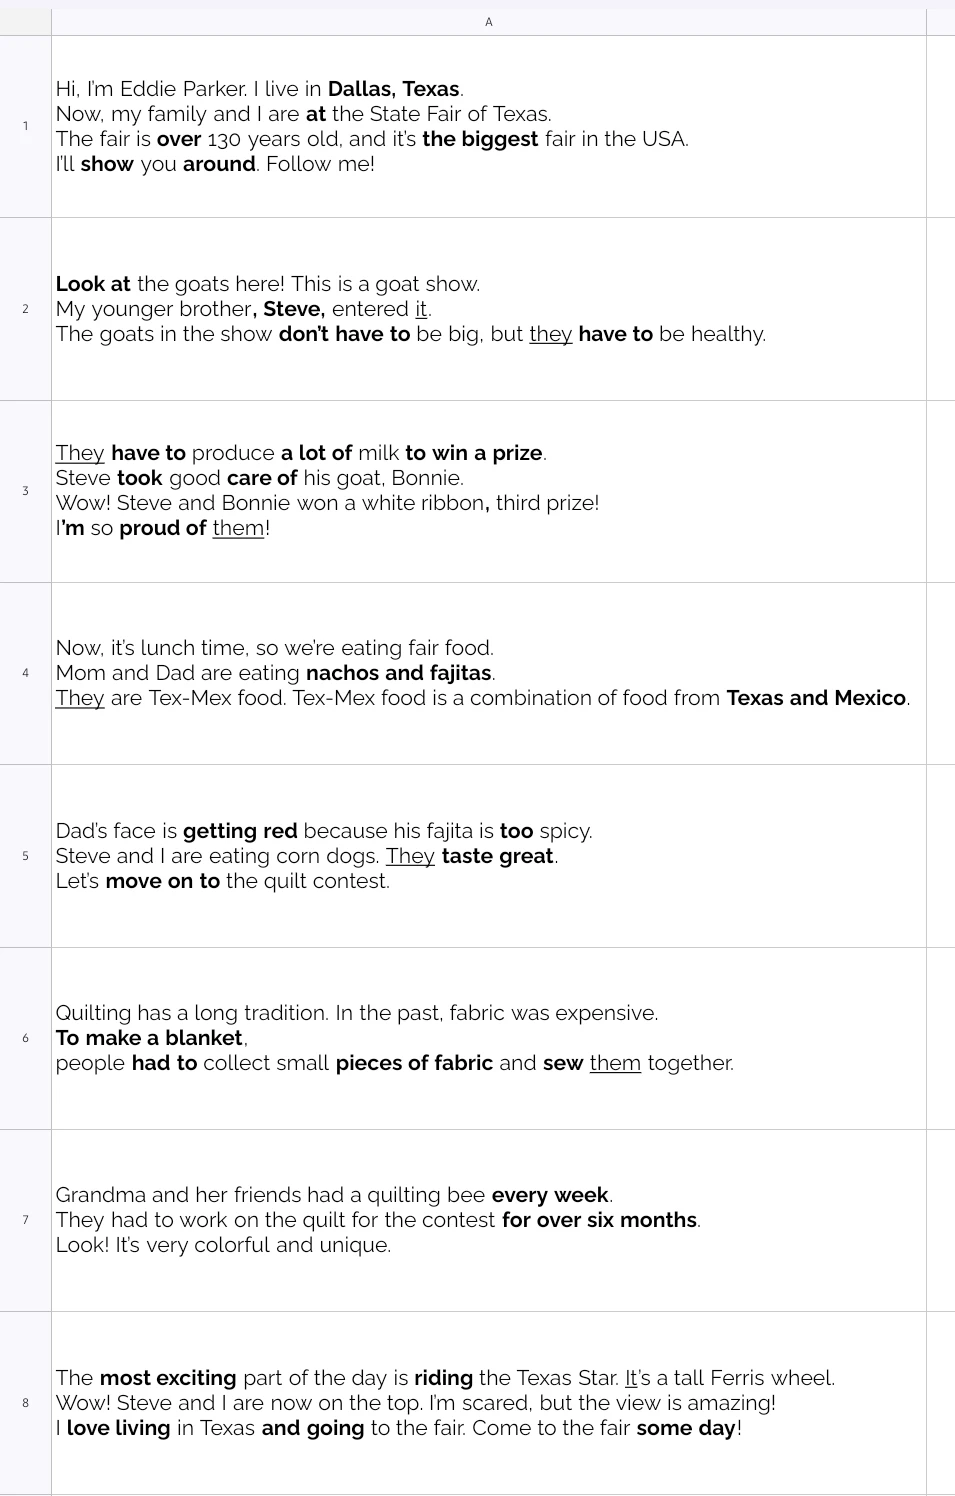Select cell about the goat show
Image resolution: width=955 pixels, height=1496 pixels.
pyautogui.click(x=489, y=309)
